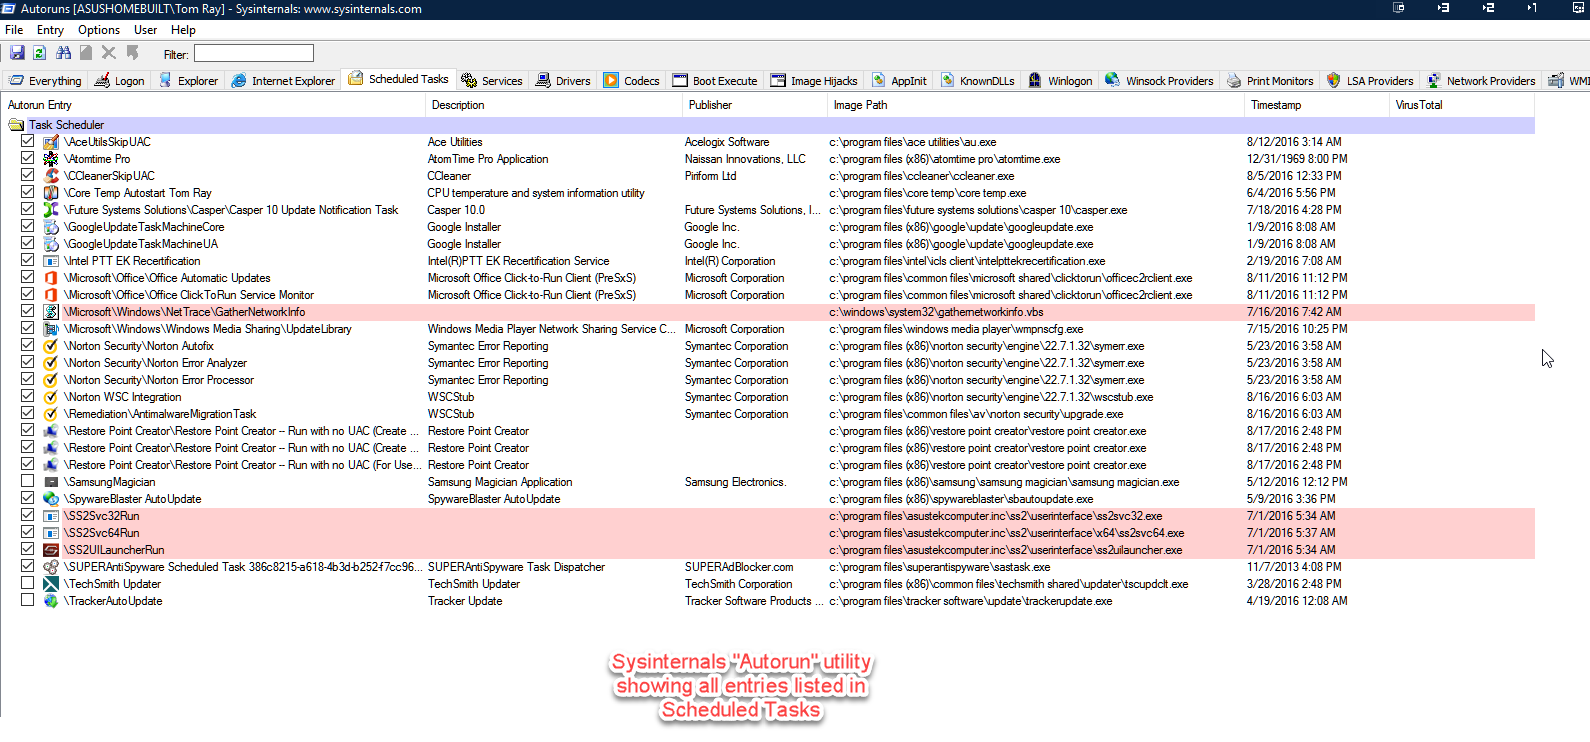1590x742 pixels.
Task: Switch to the Winsock Providers tab
Action: click(x=1159, y=81)
